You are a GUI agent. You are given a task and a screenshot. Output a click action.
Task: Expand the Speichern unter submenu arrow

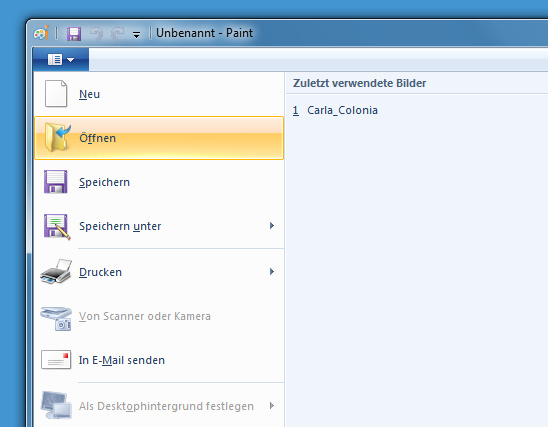pos(272,226)
